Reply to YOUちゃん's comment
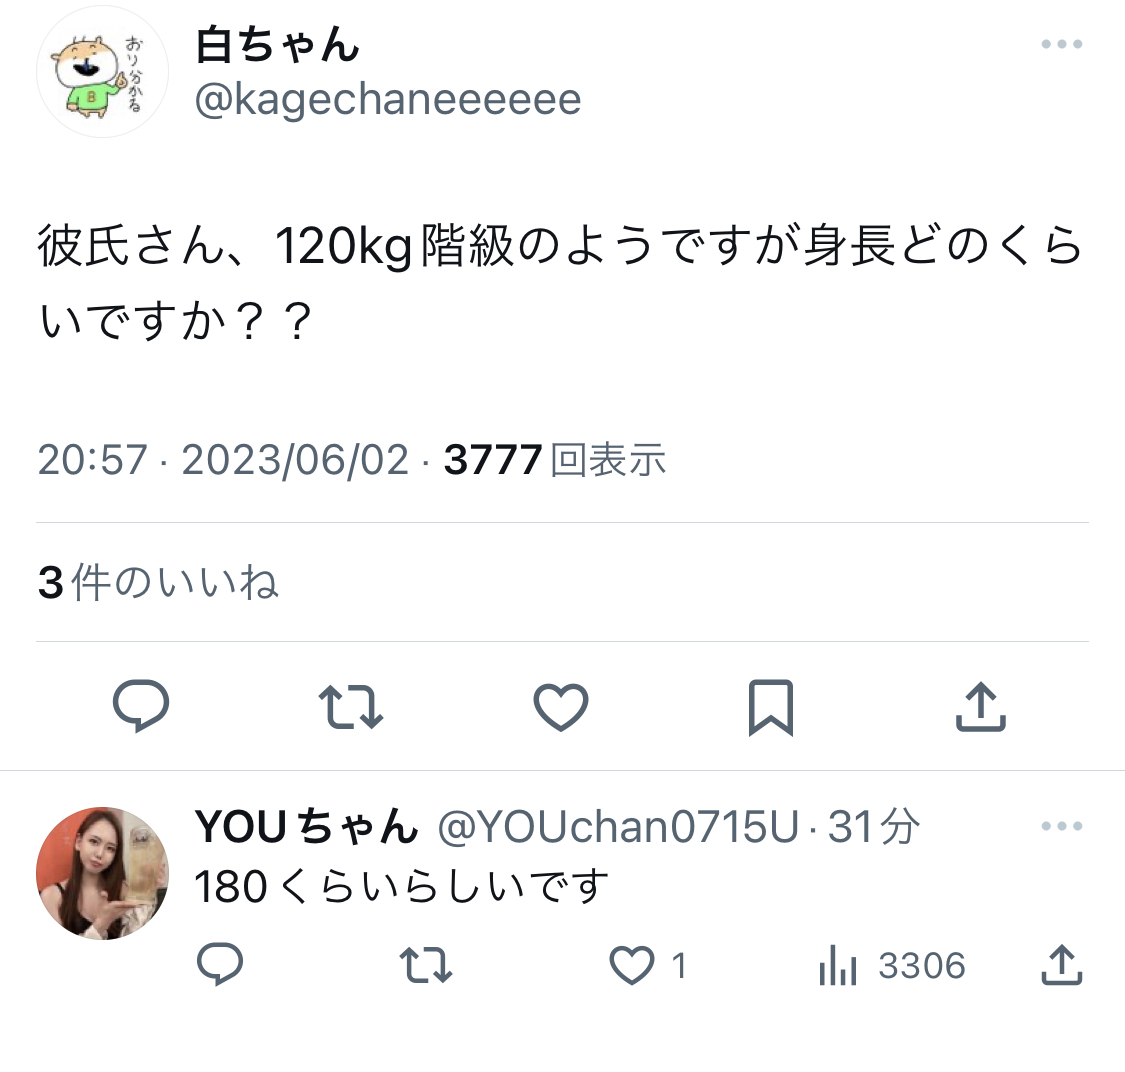The height and width of the screenshot is (1072, 1125). (x=220, y=964)
